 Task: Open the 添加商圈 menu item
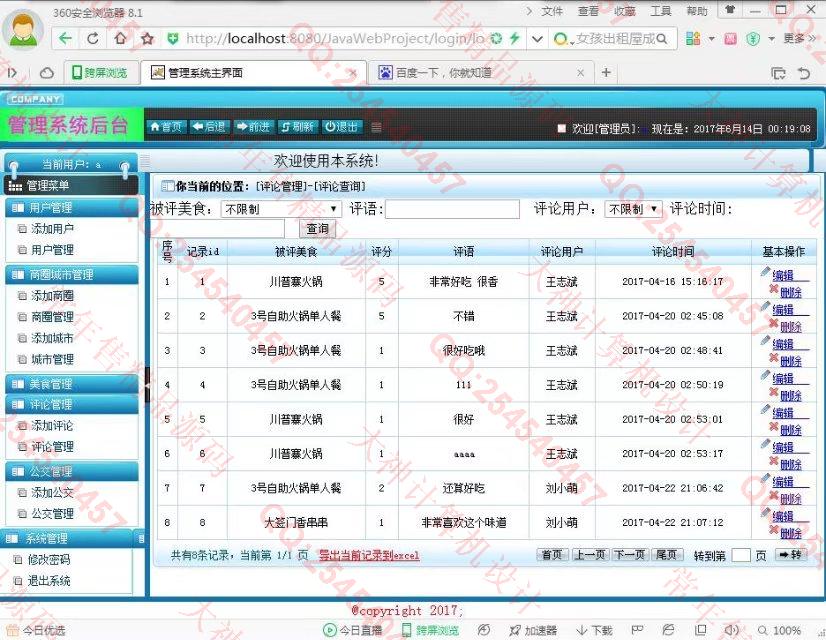pyautogui.click(x=52, y=296)
